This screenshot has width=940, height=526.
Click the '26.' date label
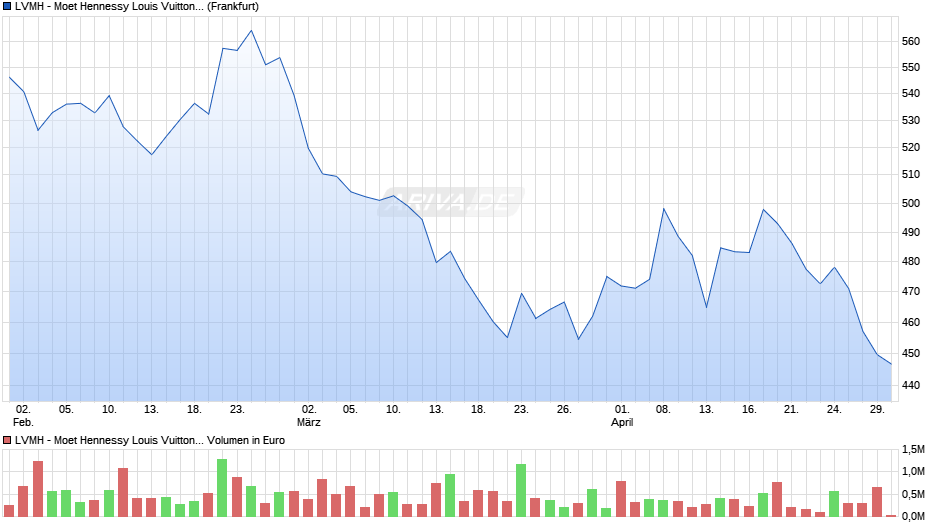coord(564,409)
